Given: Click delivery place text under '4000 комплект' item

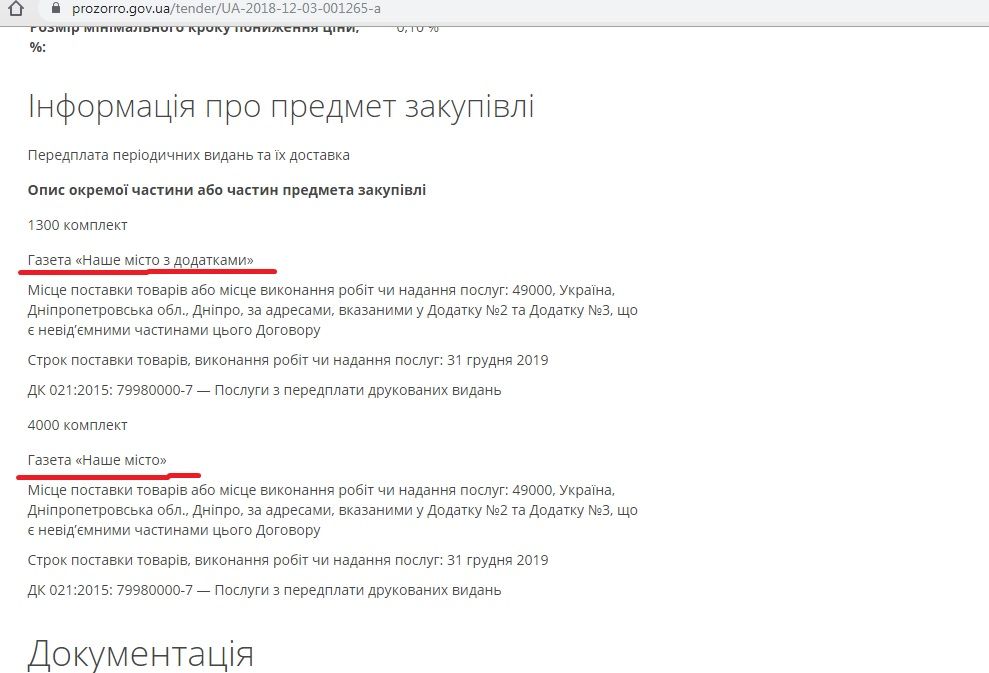Looking at the screenshot, I should click(332, 510).
